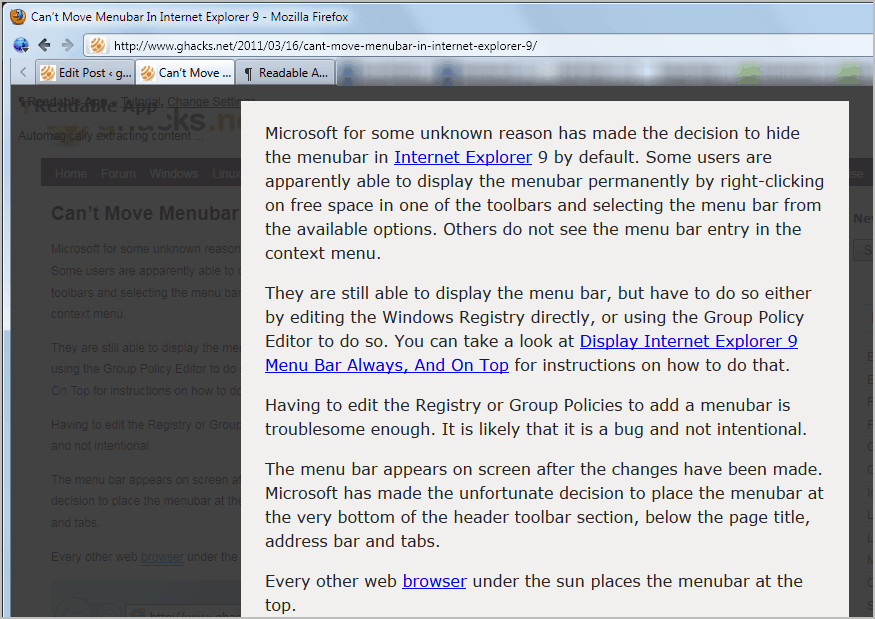
Task: Follow the Internet Explorer link
Action: (463, 157)
